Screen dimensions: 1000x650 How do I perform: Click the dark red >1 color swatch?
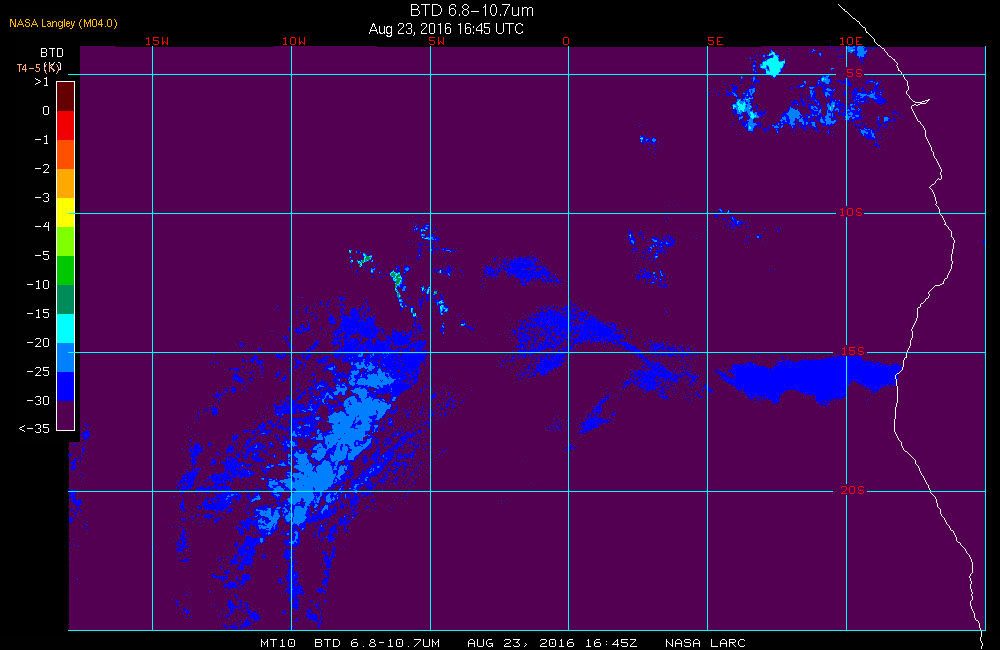coord(66,97)
